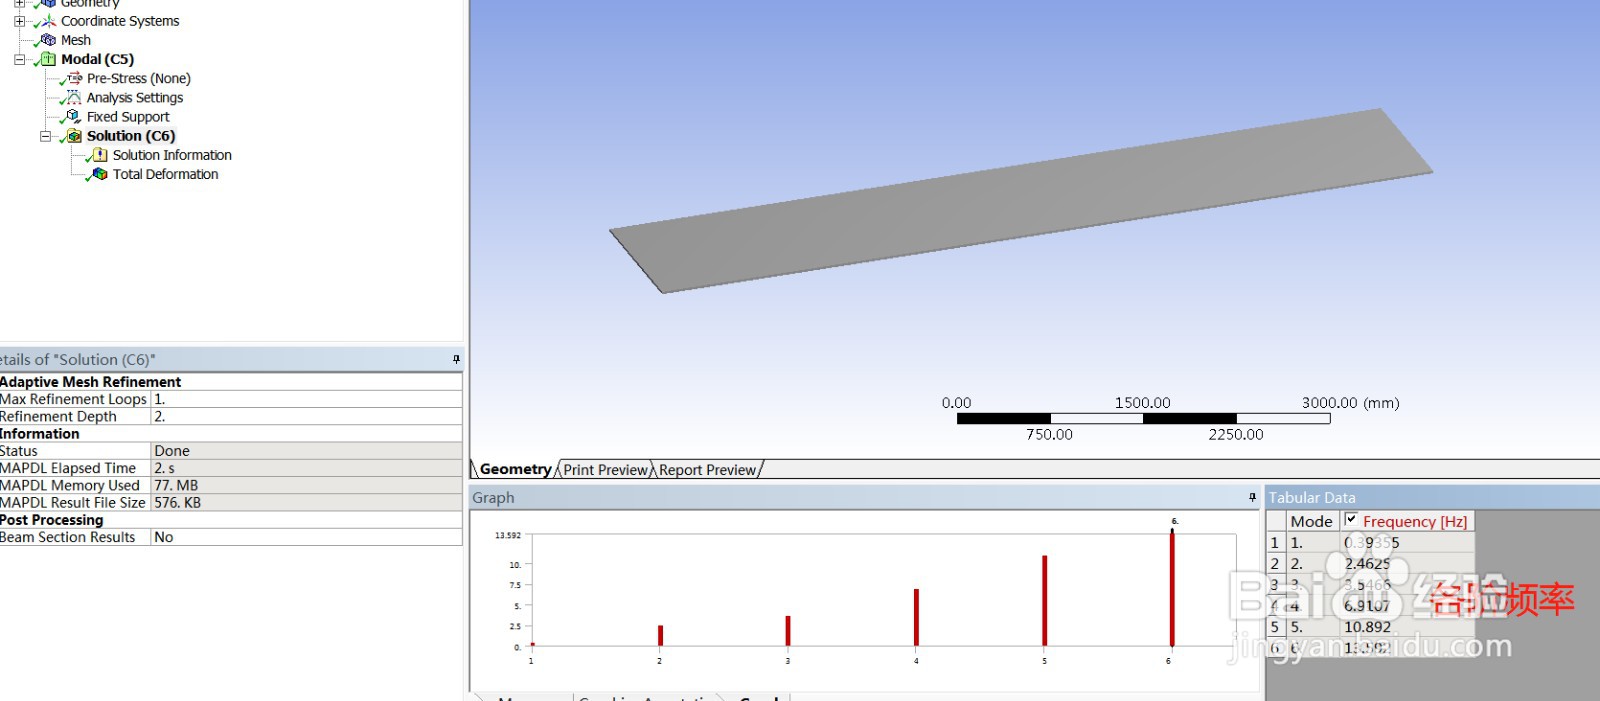1600x701 pixels.
Task: Collapse the Modal (C5) branch
Action: click(x=19, y=59)
